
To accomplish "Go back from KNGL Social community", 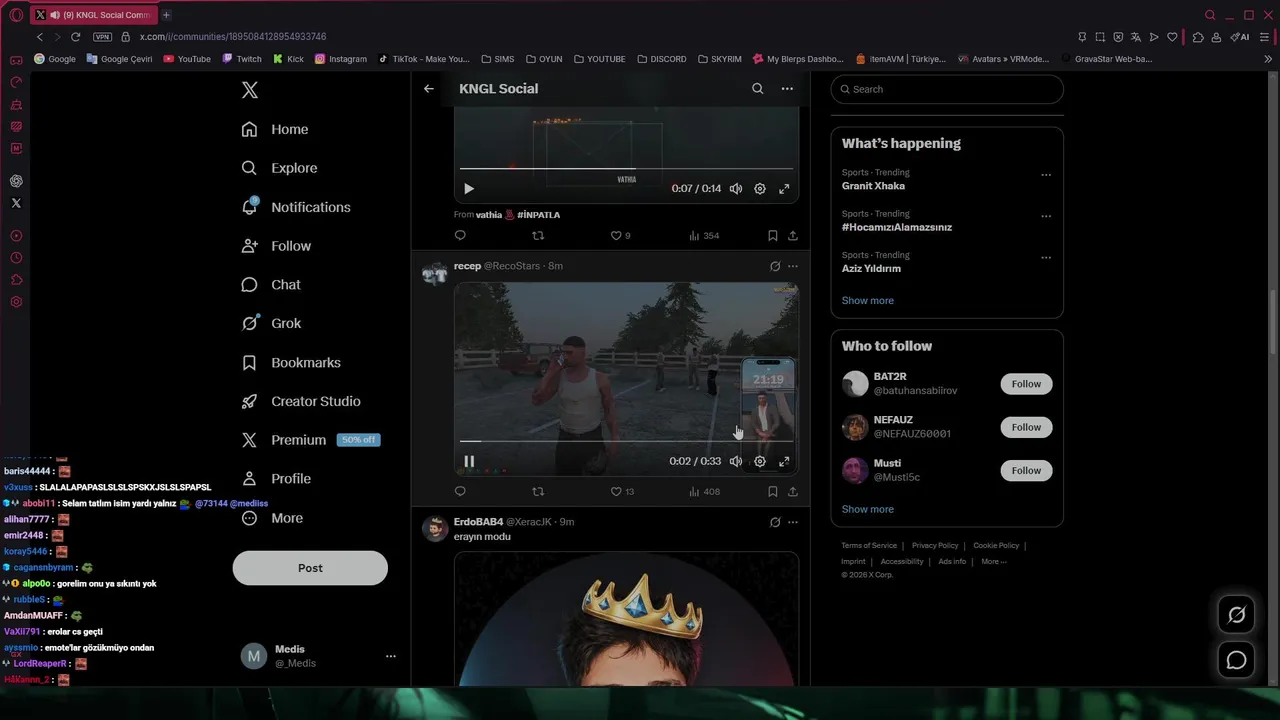I will pyautogui.click(x=428, y=89).
